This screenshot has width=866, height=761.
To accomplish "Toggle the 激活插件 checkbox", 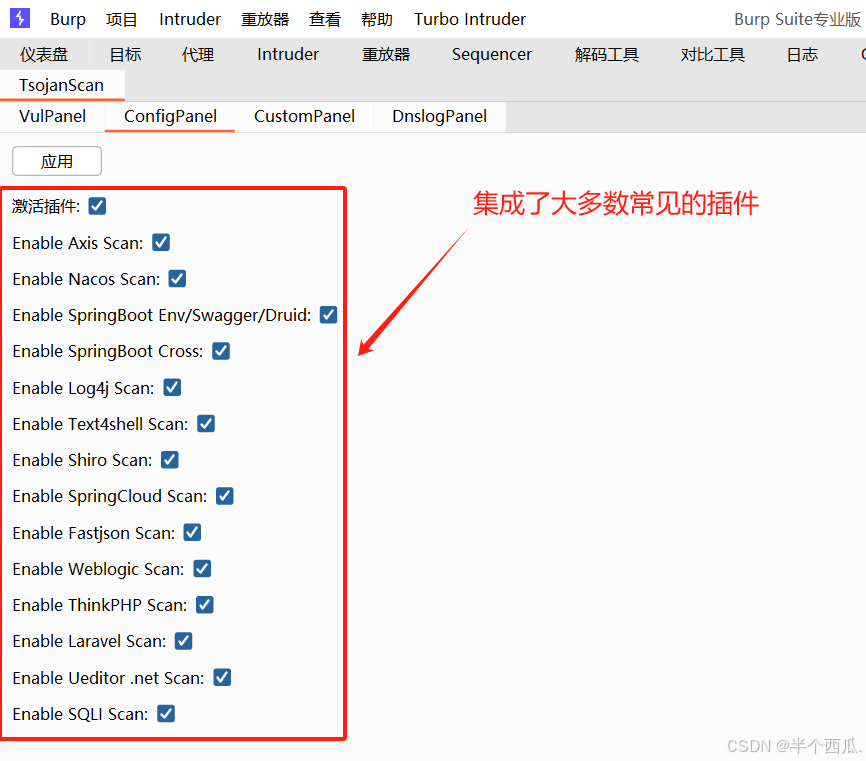I will 97,207.
